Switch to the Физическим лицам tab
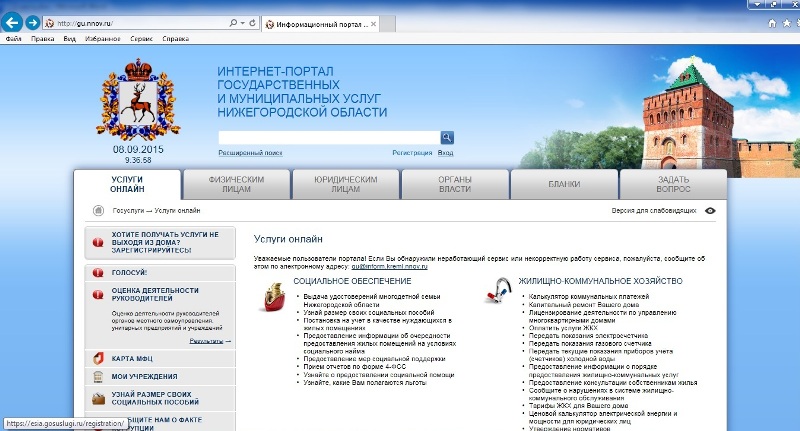Image resolution: width=800 pixels, height=431 pixels. tap(236, 184)
